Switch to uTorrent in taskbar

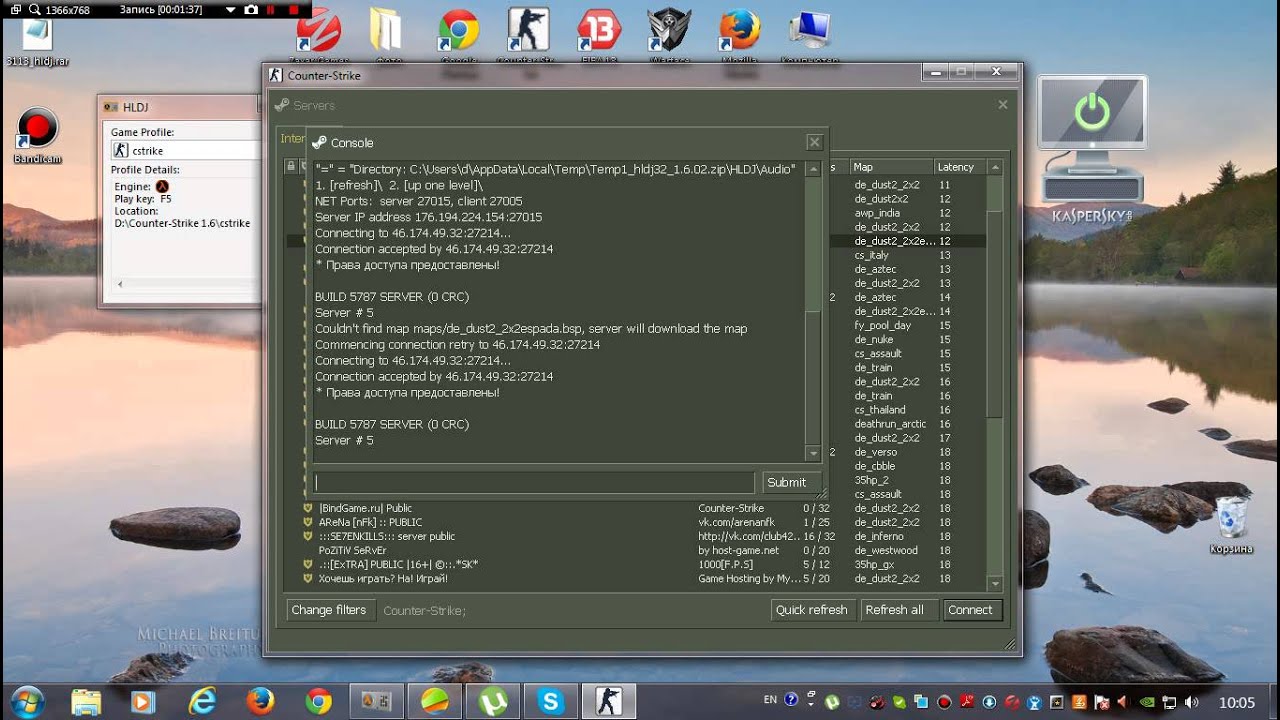coord(493,702)
